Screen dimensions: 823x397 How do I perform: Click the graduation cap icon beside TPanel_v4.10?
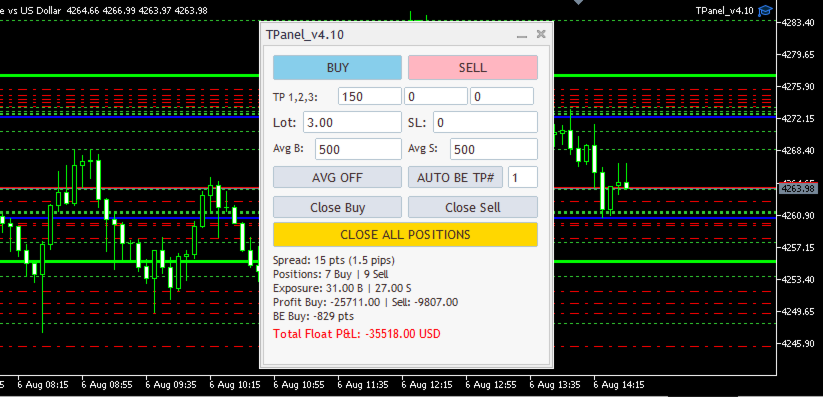click(x=765, y=11)
